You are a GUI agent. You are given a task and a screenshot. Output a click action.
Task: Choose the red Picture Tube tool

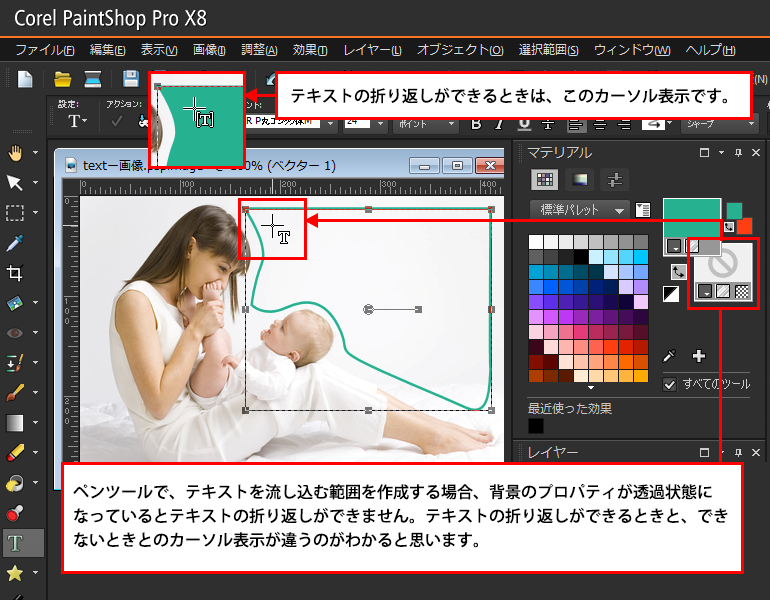[15, 513]
